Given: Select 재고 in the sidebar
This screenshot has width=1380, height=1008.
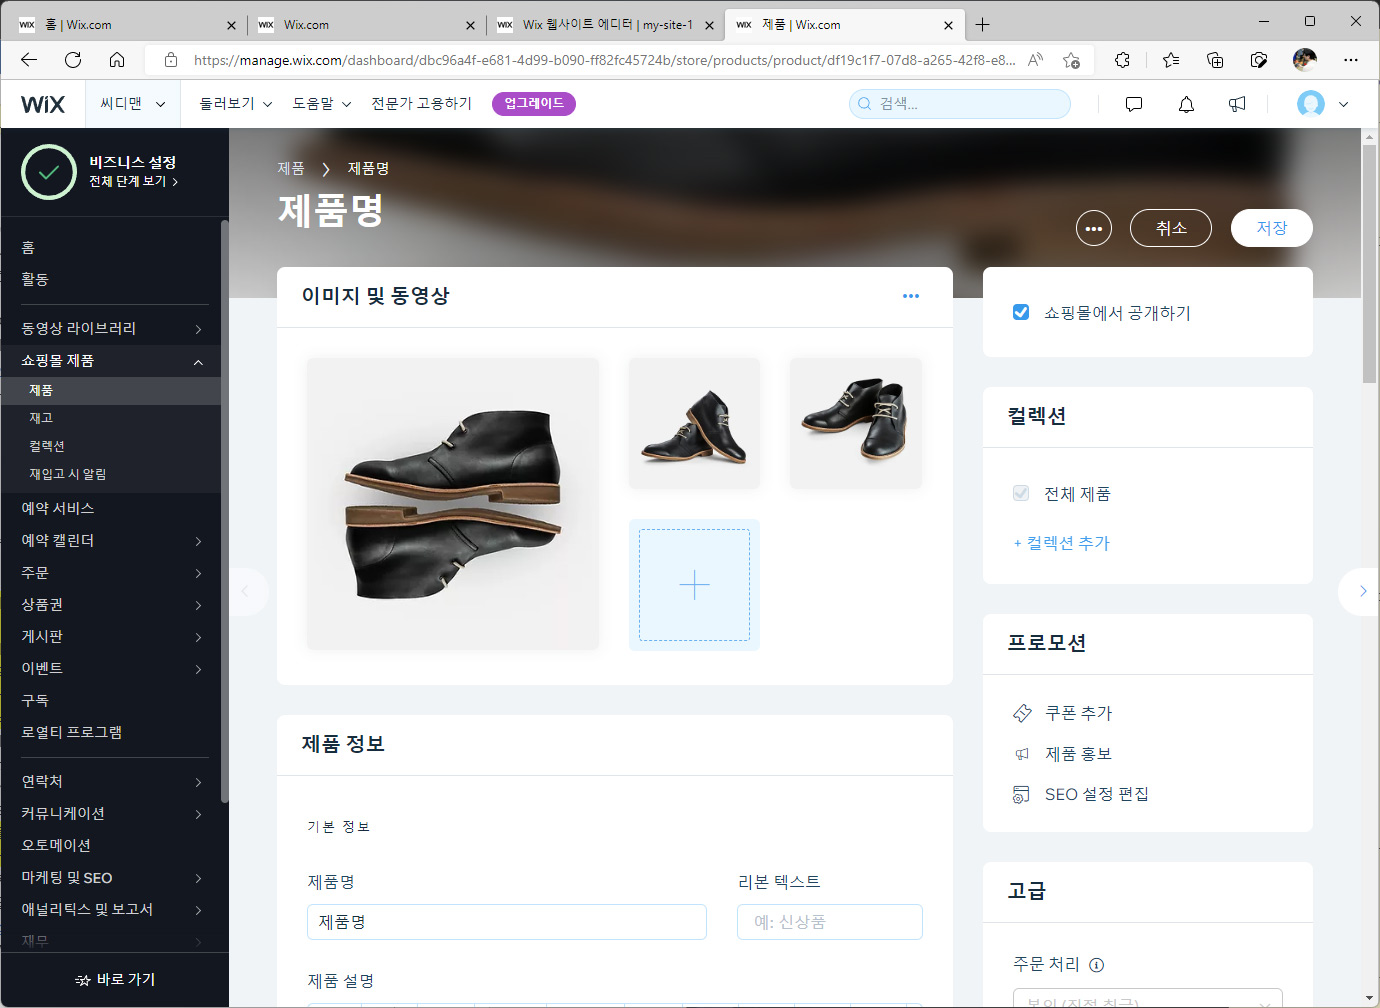Looking at the screenshot, I should 41,418.
